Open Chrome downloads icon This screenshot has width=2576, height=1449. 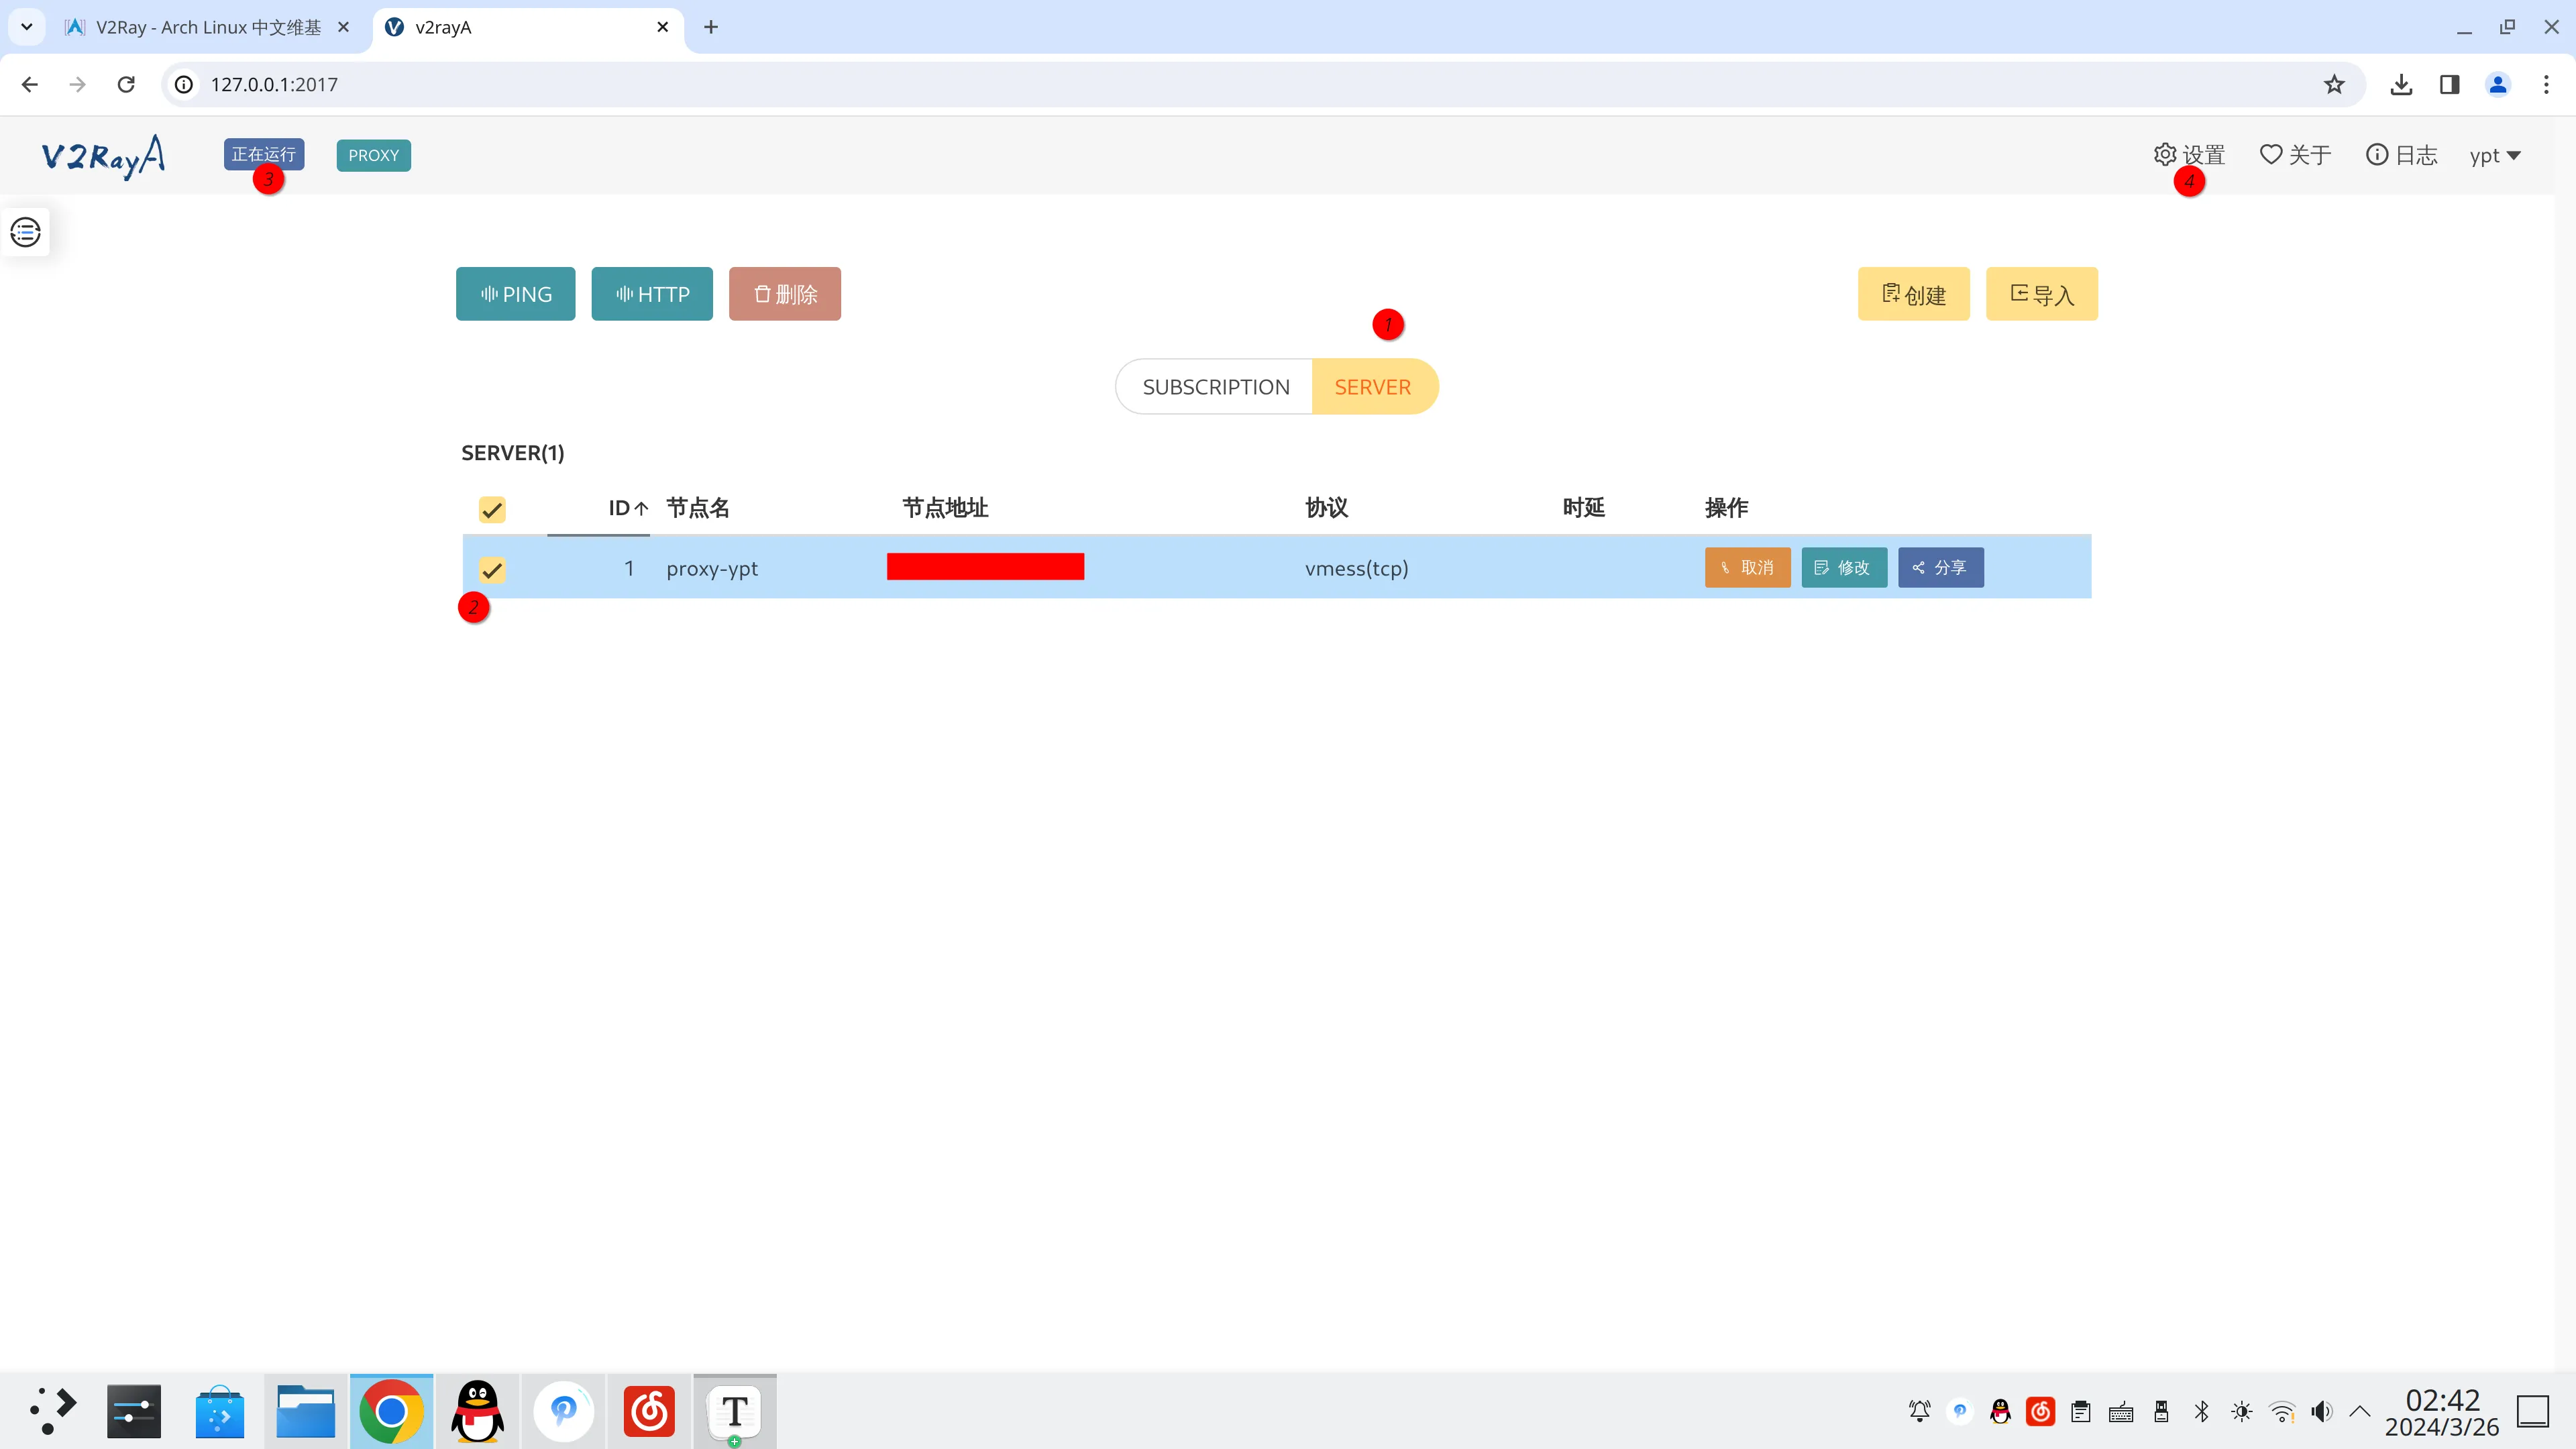coord(2400,85)
